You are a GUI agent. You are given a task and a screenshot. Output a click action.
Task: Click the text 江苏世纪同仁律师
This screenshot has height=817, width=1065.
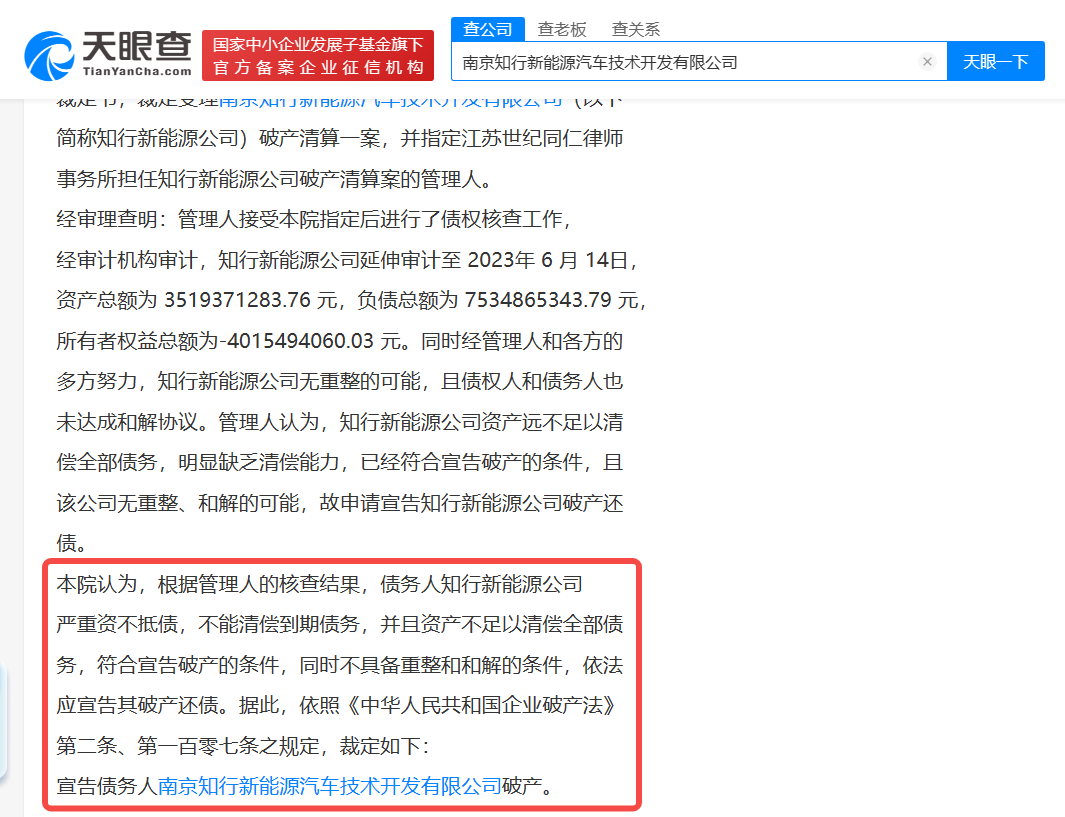tap(542, 139)
